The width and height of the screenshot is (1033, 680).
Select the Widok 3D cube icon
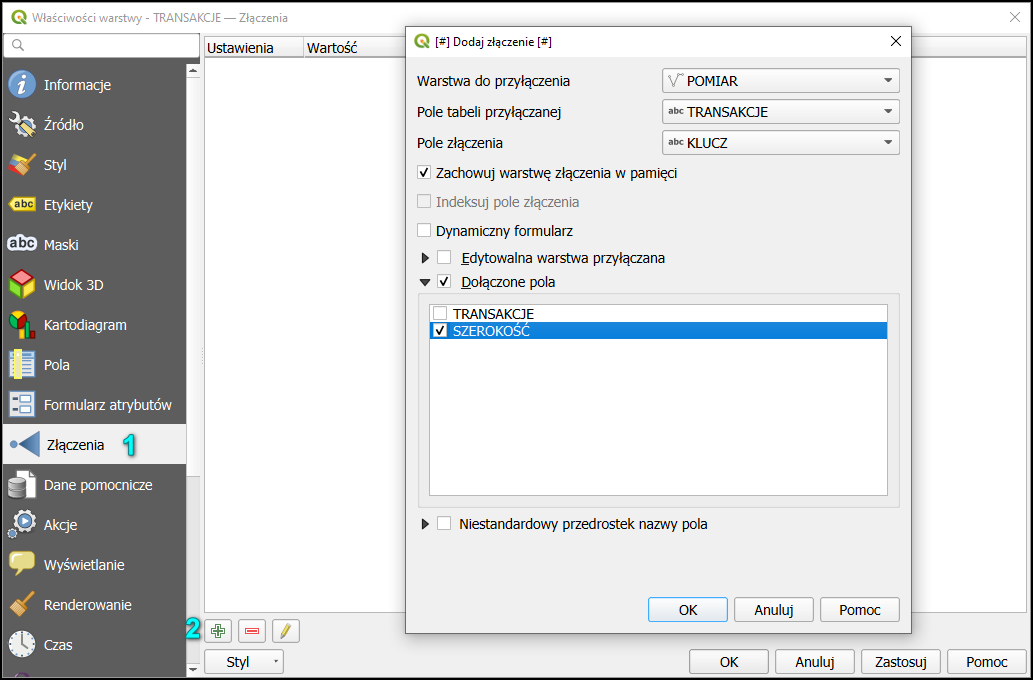(x=22, y=285)
